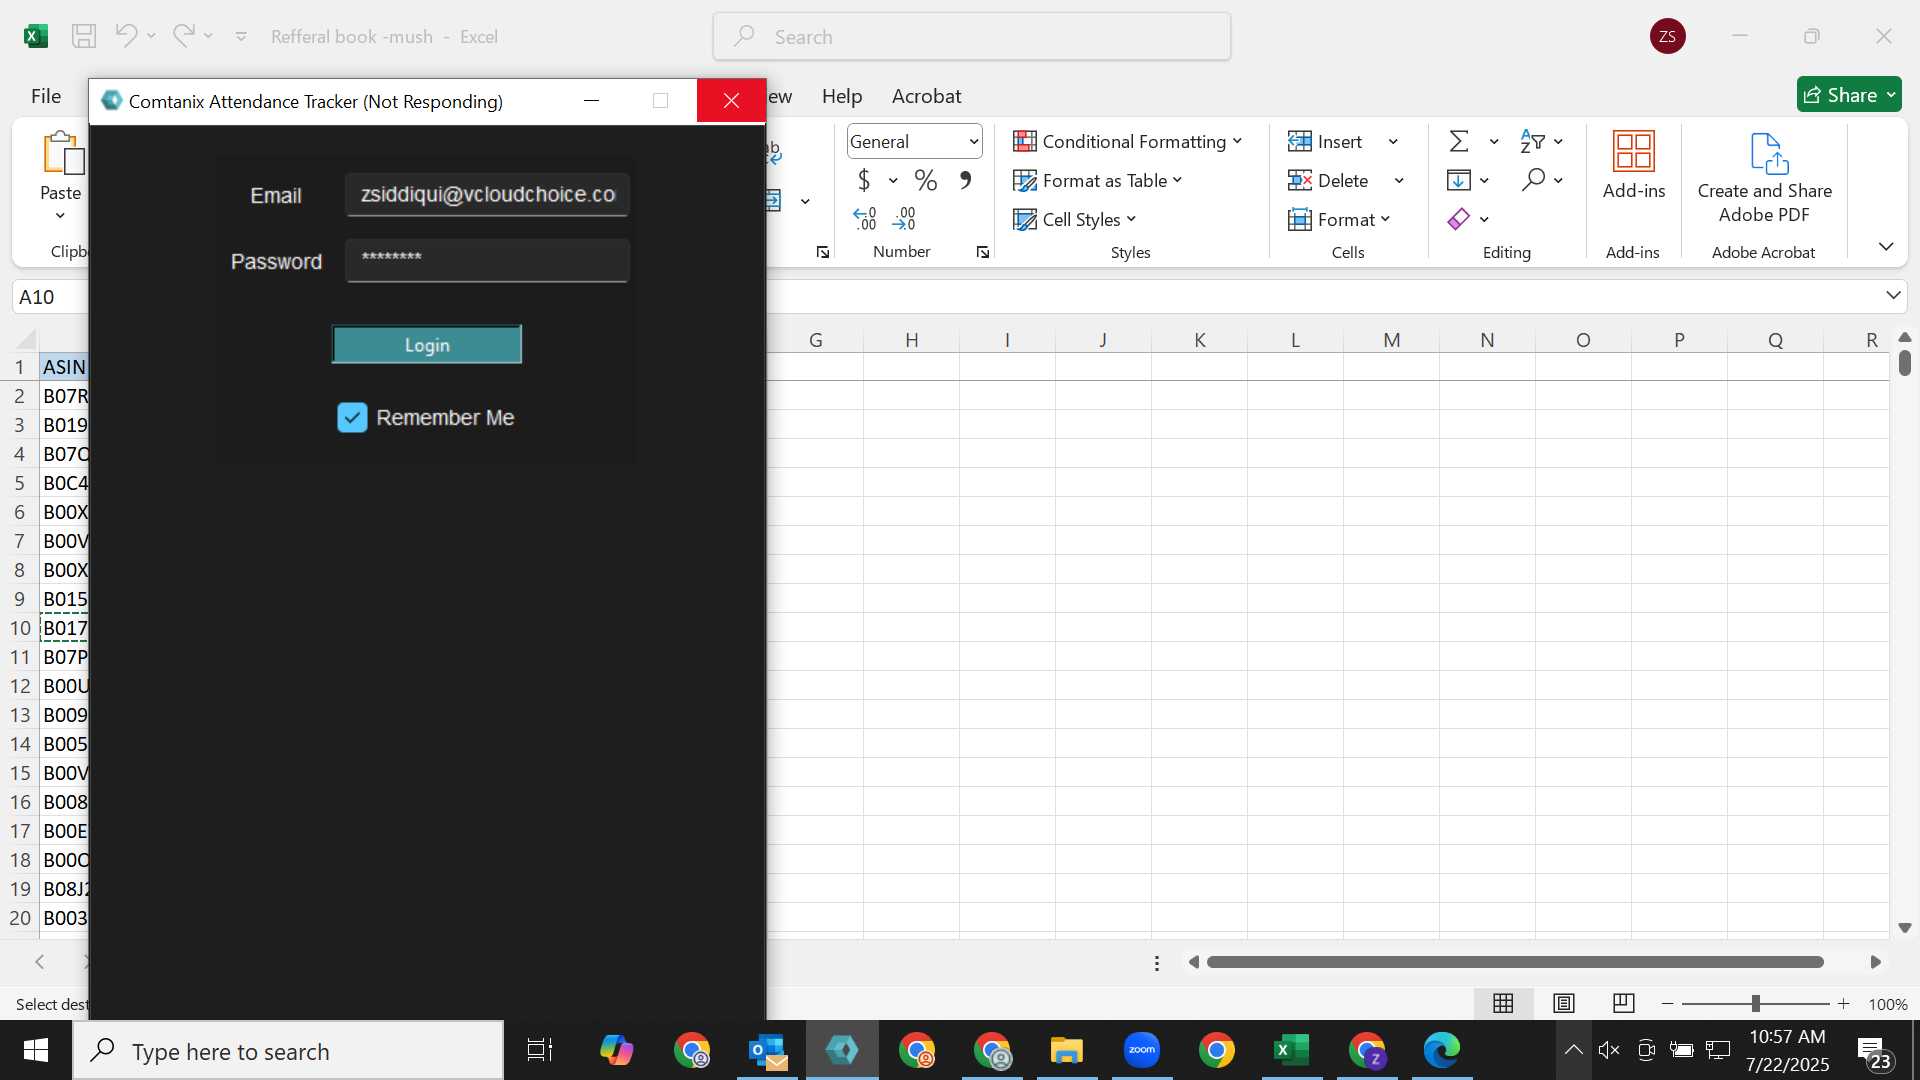
Task: Expand the Delete cells dropdown arrow
Action: pos(1399,181)
